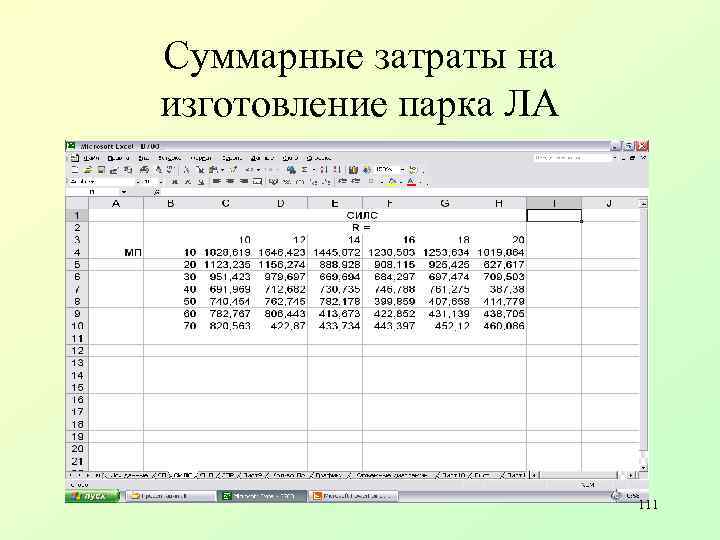Click the Select All corner button
Image resolution: width=720 pixels, height=540 pixels.
point(77,203)
